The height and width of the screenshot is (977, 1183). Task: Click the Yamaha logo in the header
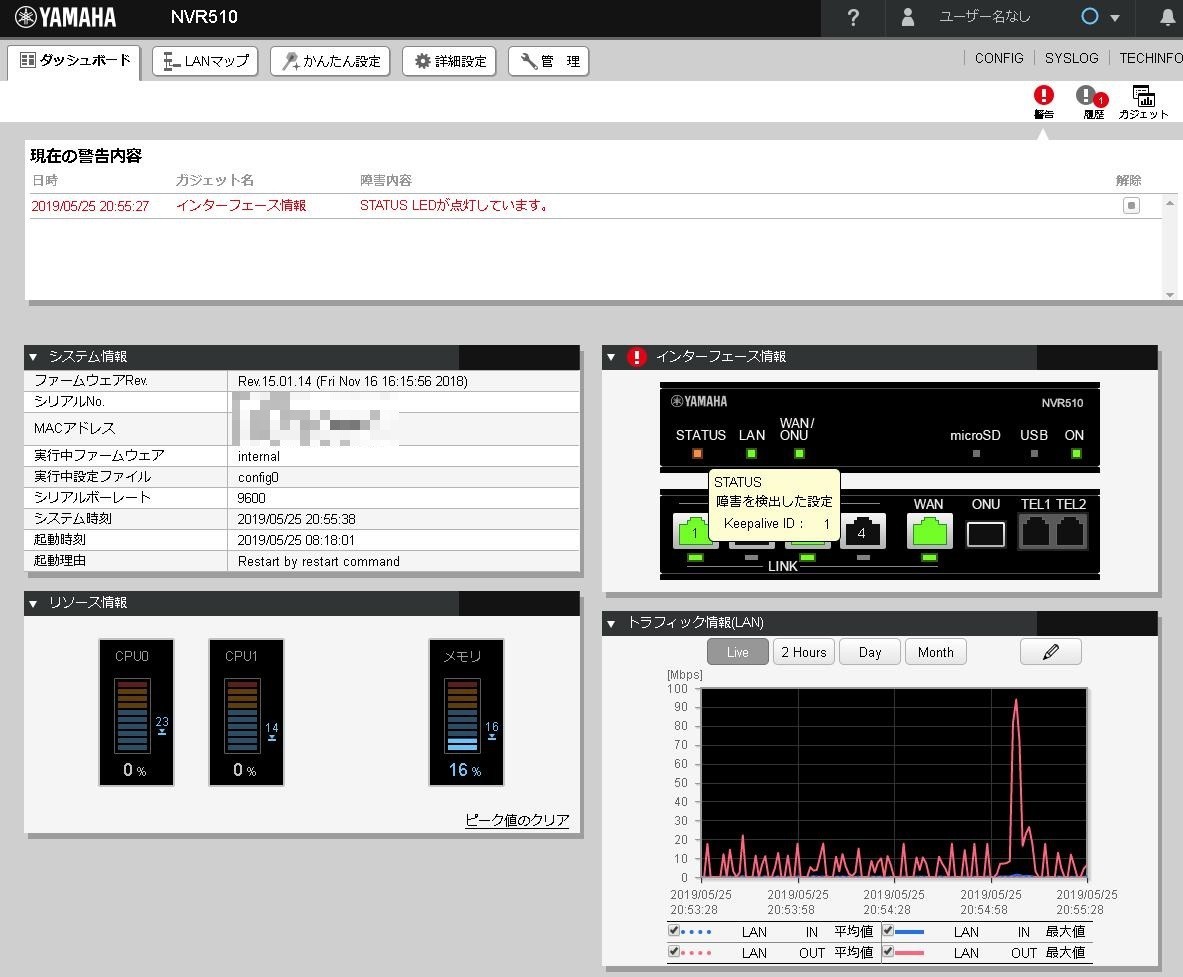tap(66, 17)
